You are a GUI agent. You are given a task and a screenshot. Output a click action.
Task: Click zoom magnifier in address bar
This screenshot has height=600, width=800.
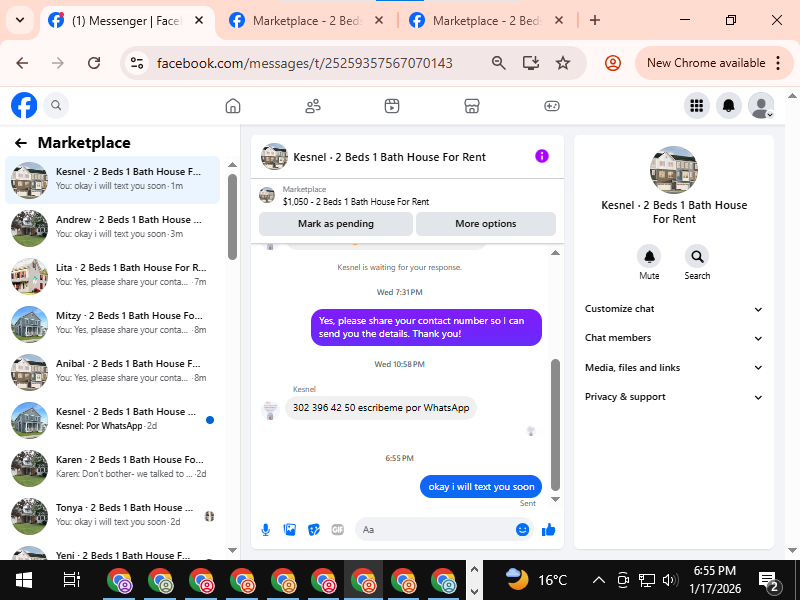pyautogui.click(x=498, y=63)
